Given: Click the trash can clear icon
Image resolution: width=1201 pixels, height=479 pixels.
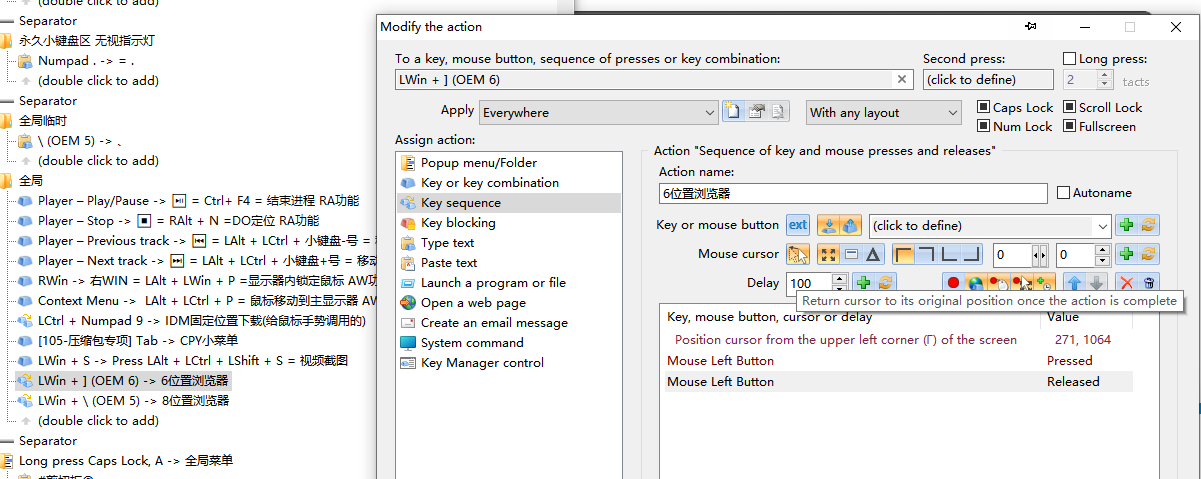Looking at the screenshot, I should coord(1149,283).
